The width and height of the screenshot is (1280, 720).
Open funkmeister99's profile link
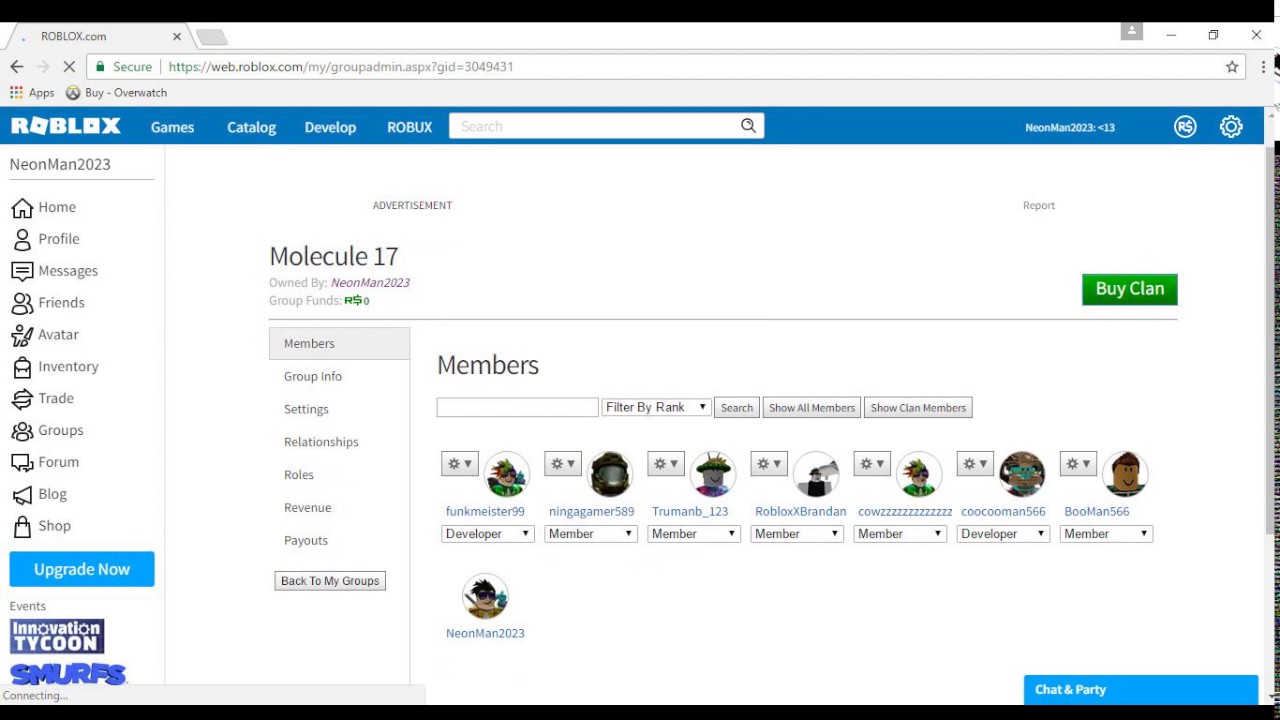pyautogui.click(x=485, y=511)
